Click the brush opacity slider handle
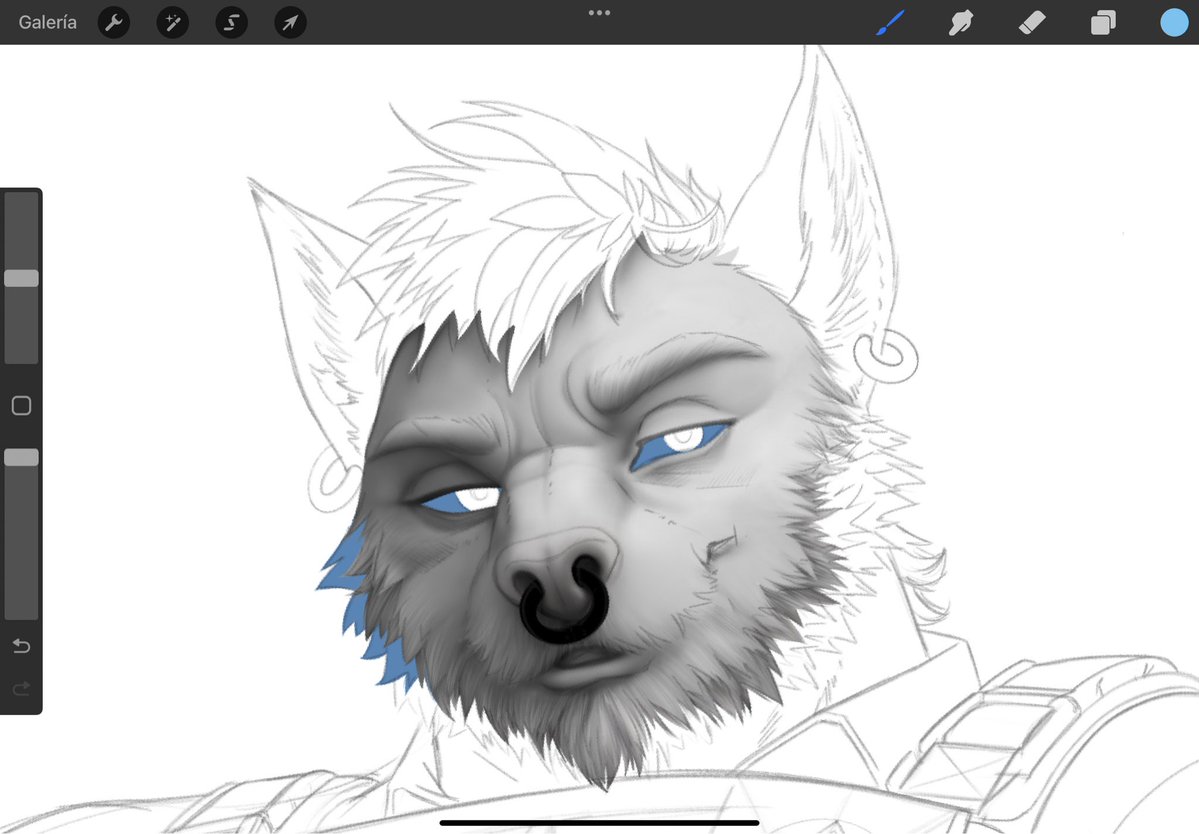Viewport: 1199px width, 834px height. pyautogui.click(x=21, y=457)
